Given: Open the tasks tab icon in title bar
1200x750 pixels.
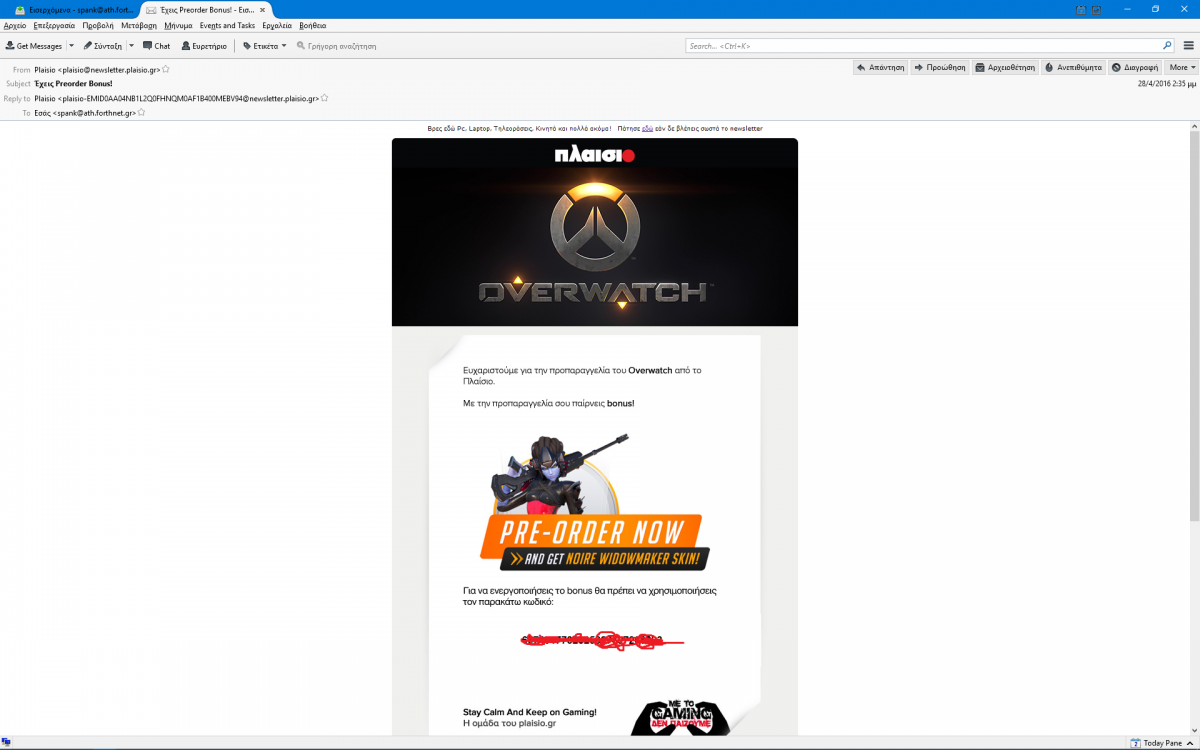Looking at the screenshot, I should click(1096, 9).
